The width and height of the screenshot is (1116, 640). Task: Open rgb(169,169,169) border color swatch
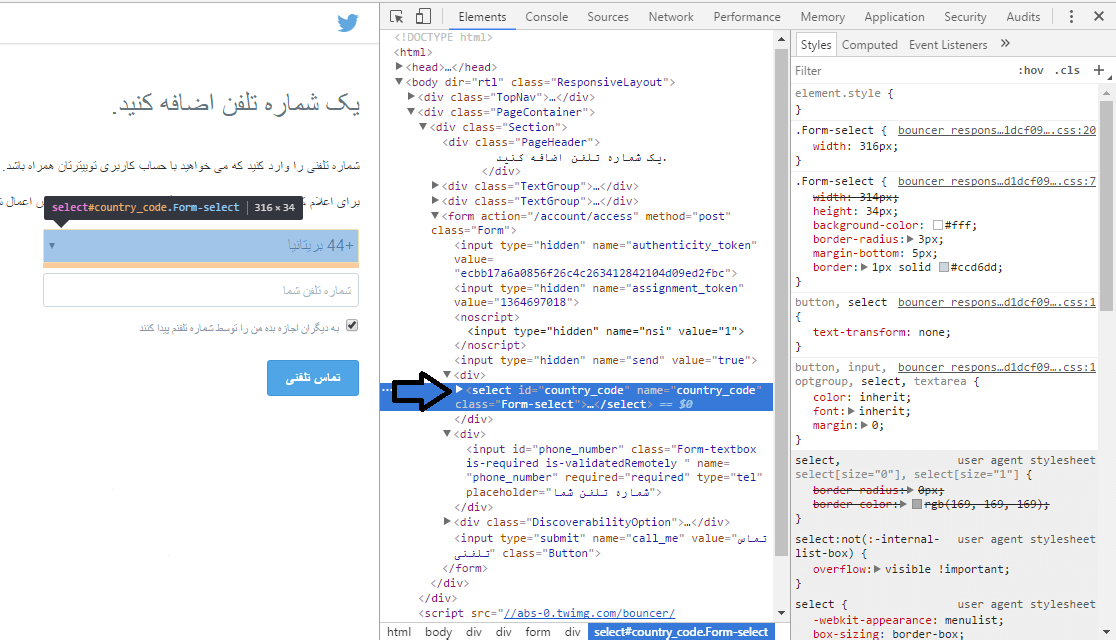pyautogui.click(x=917, y=504)
